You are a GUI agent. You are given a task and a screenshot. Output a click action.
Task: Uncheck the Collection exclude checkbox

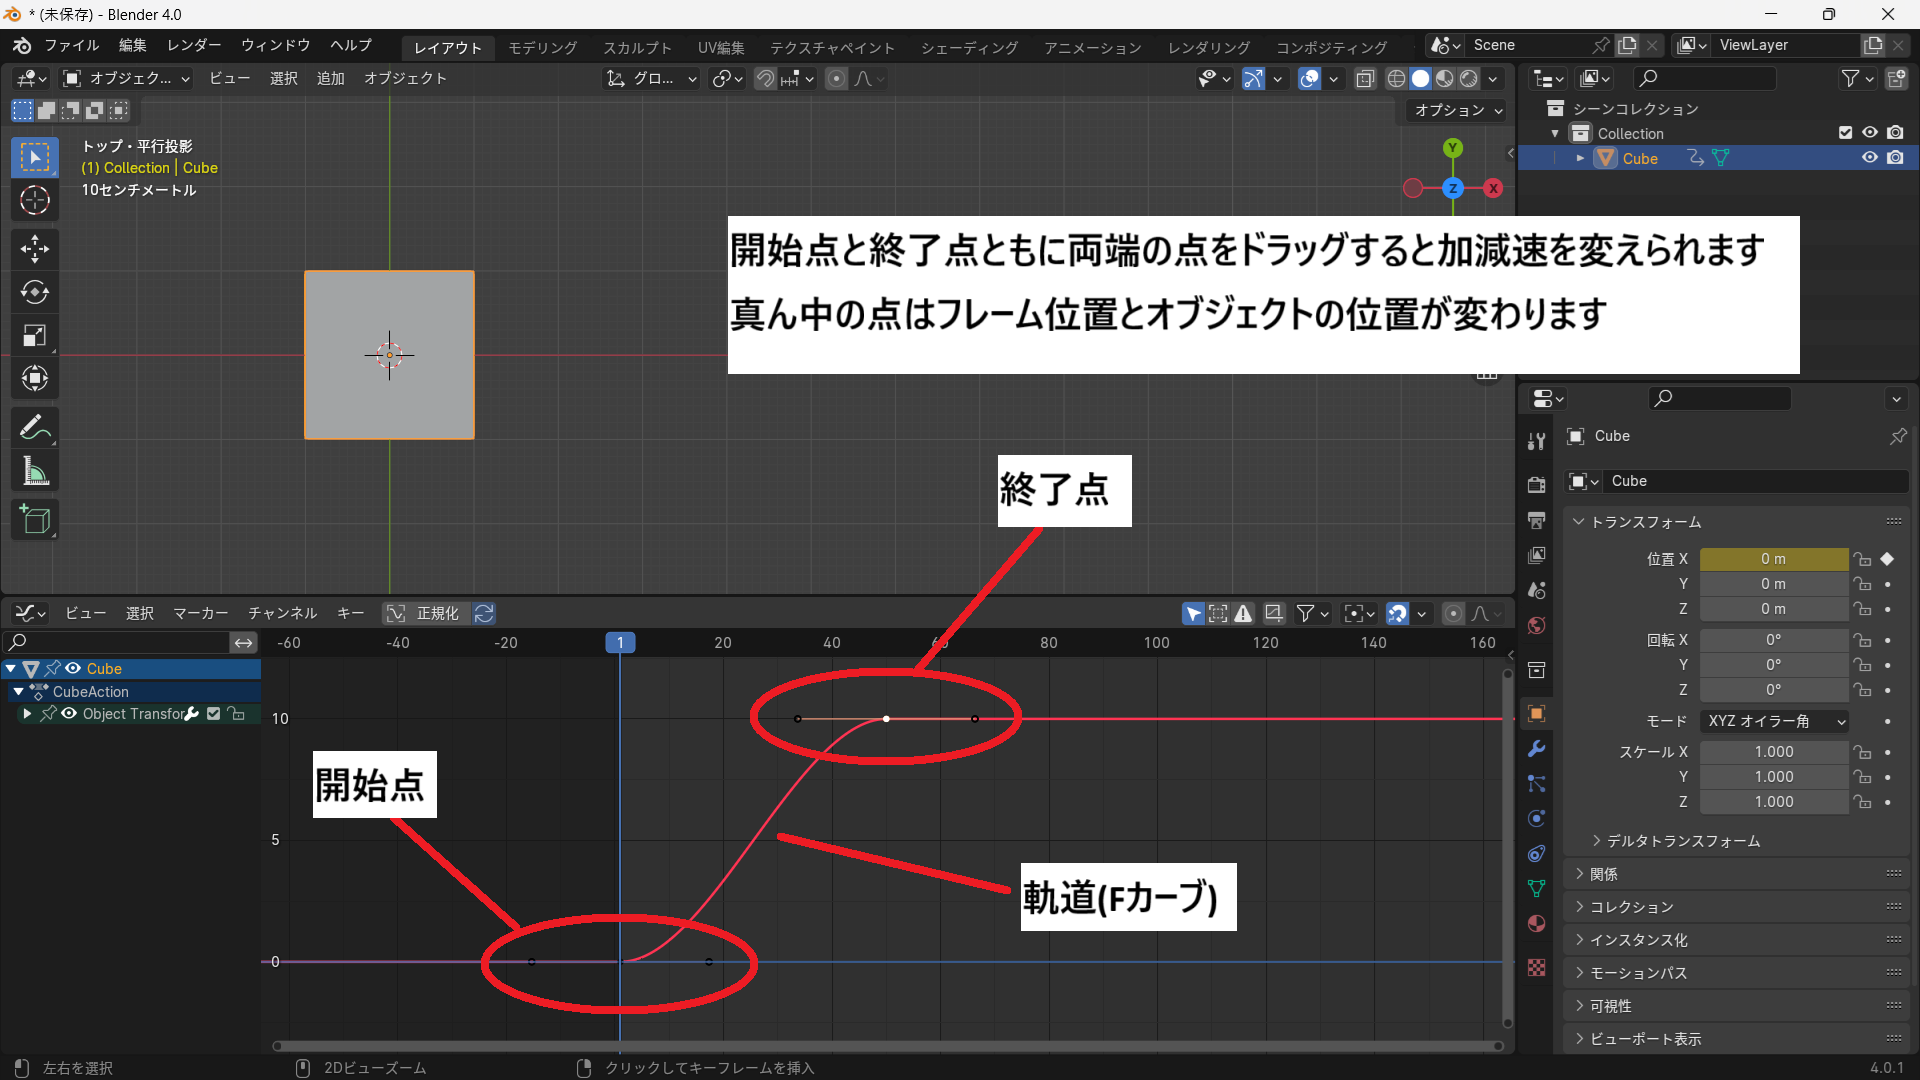[x=1845, y=133]
